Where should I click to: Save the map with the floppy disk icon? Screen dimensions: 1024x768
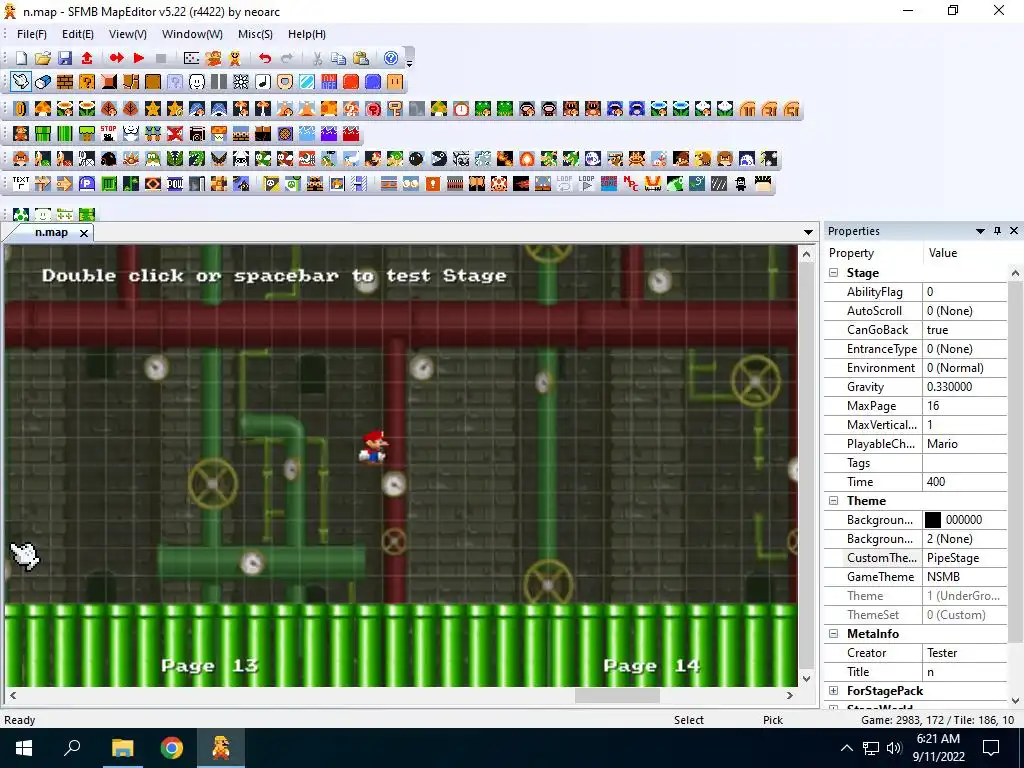coord(65,58)
